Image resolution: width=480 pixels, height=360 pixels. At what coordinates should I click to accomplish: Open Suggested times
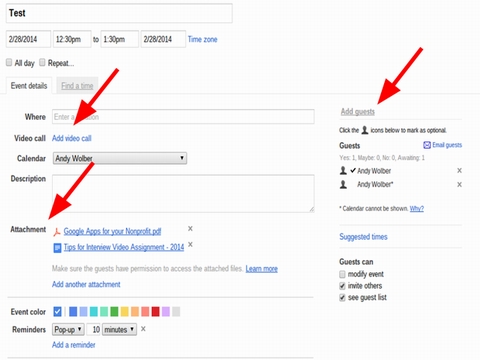[x=363, y=237]
